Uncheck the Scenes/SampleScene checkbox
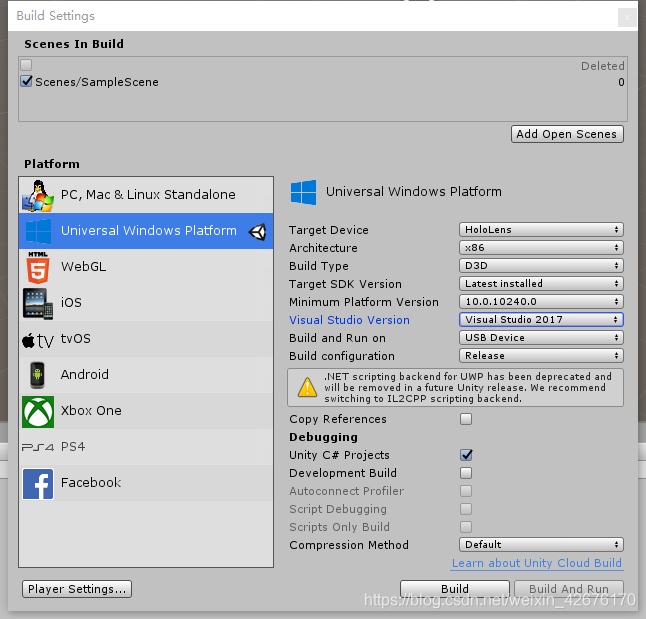This screenshot has height=619, width=646. coord(26,81)
